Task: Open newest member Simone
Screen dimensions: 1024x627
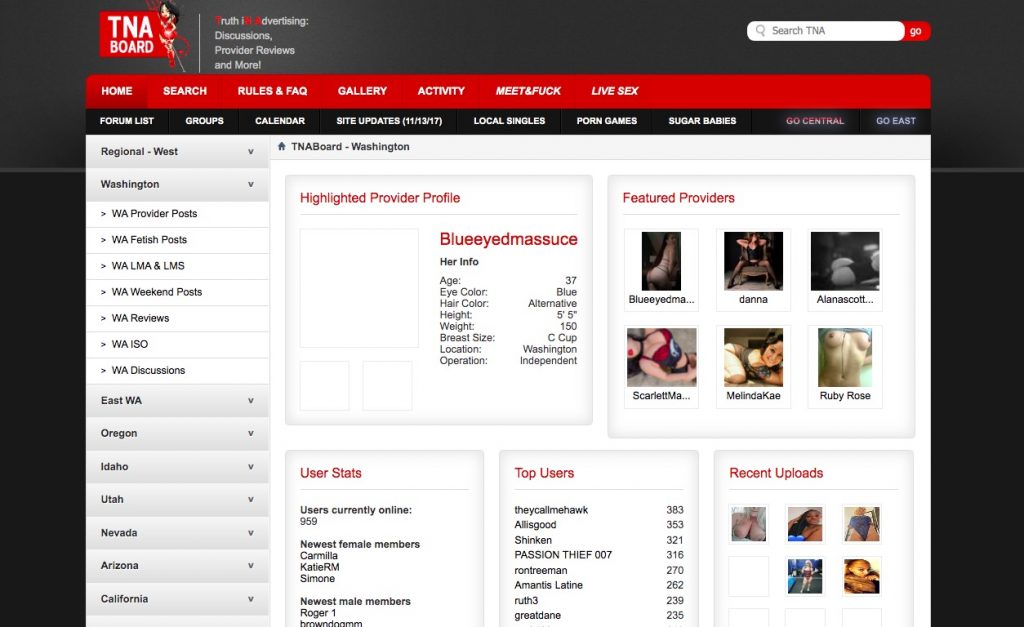Action: [317, 579]
